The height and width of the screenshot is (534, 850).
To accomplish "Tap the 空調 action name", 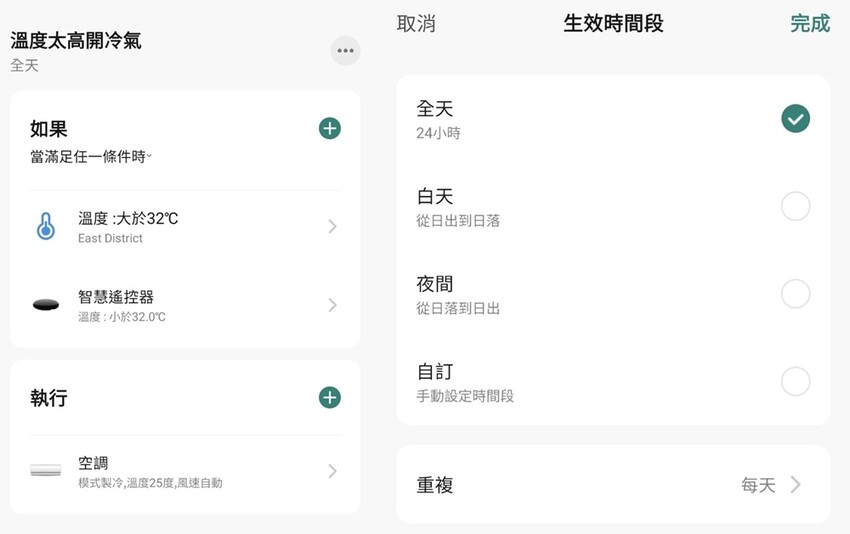I will pyautogui.click(x=93, y=462).
